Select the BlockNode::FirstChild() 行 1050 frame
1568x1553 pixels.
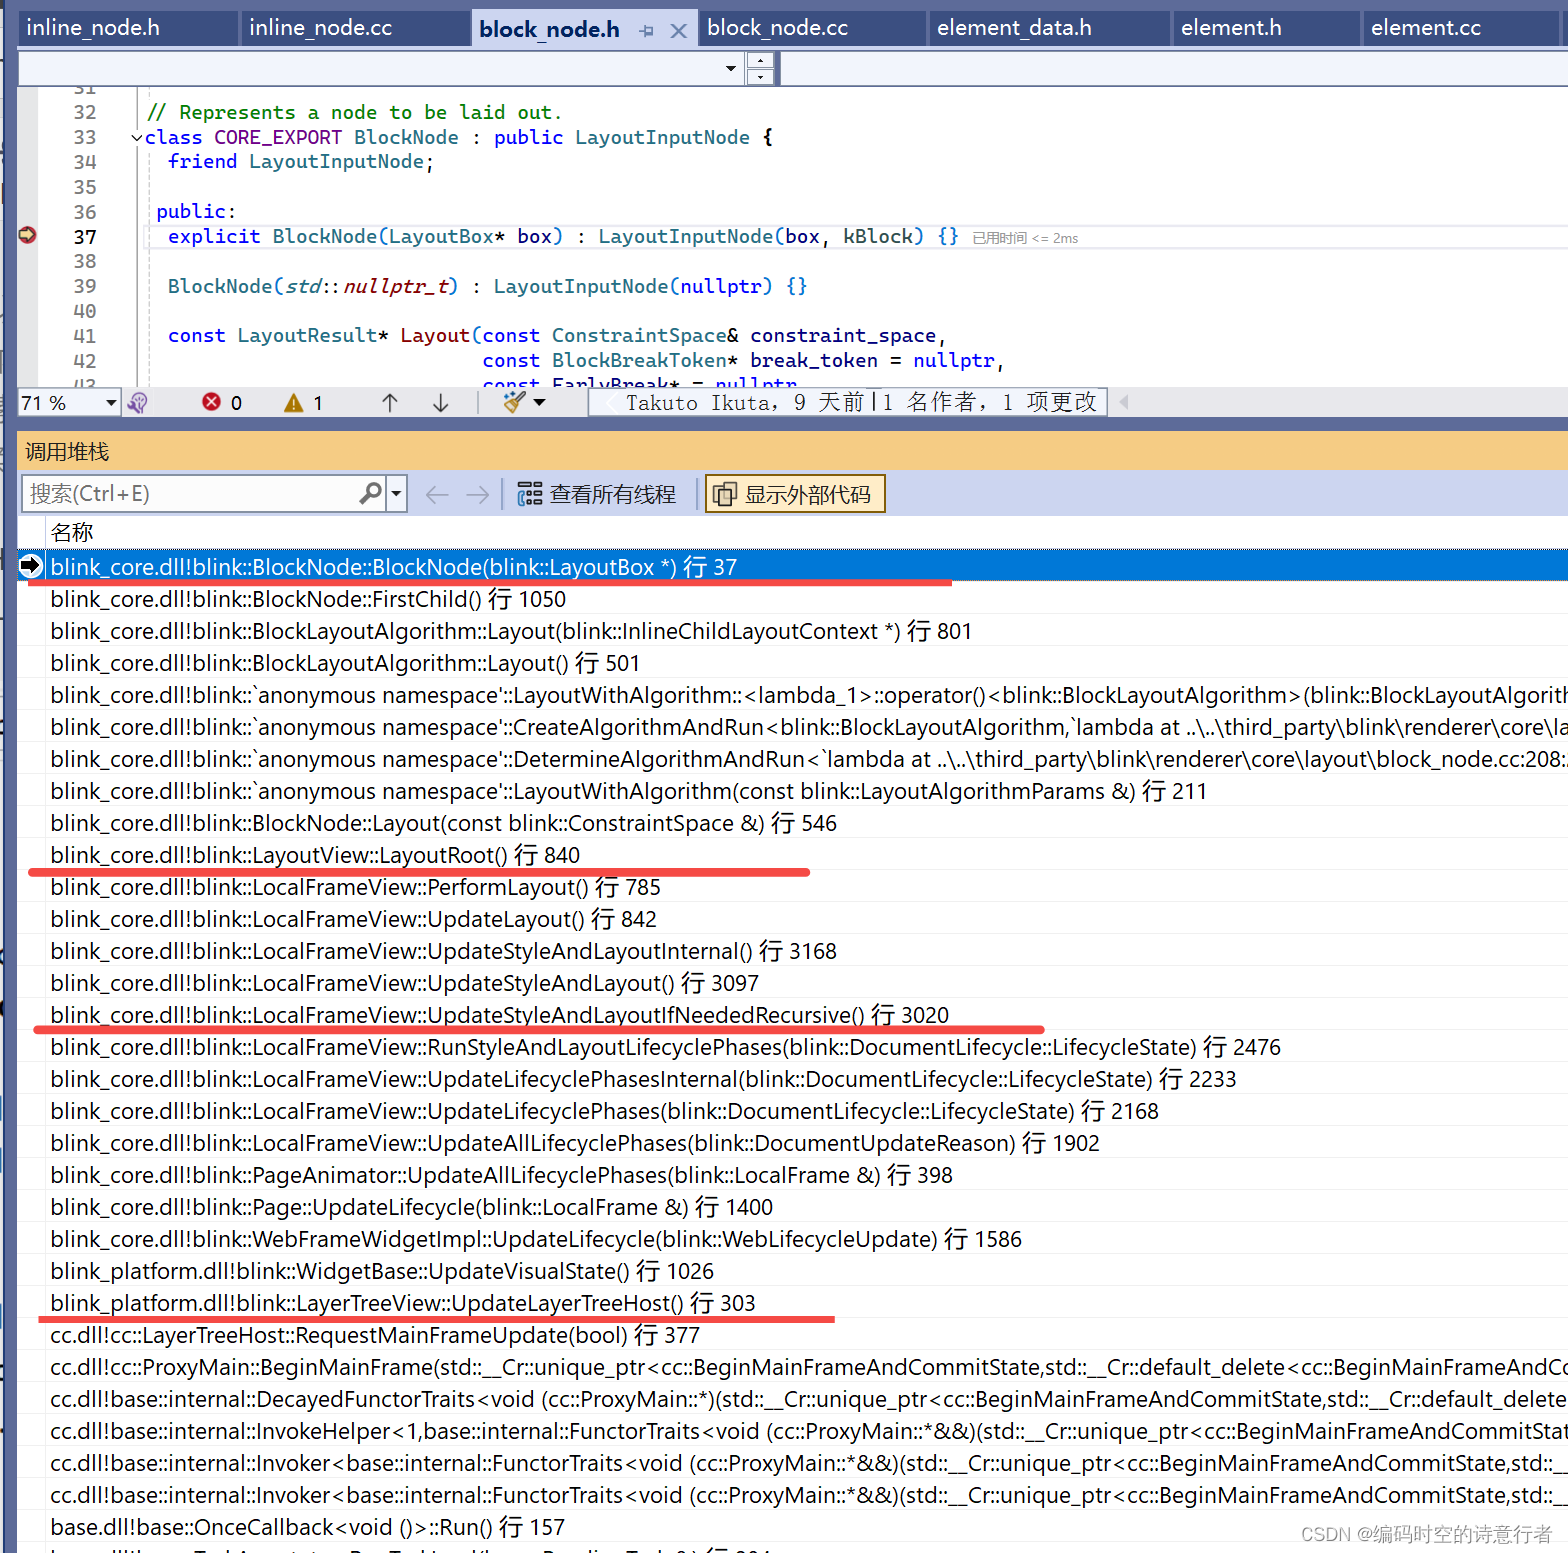coord(807,599)
